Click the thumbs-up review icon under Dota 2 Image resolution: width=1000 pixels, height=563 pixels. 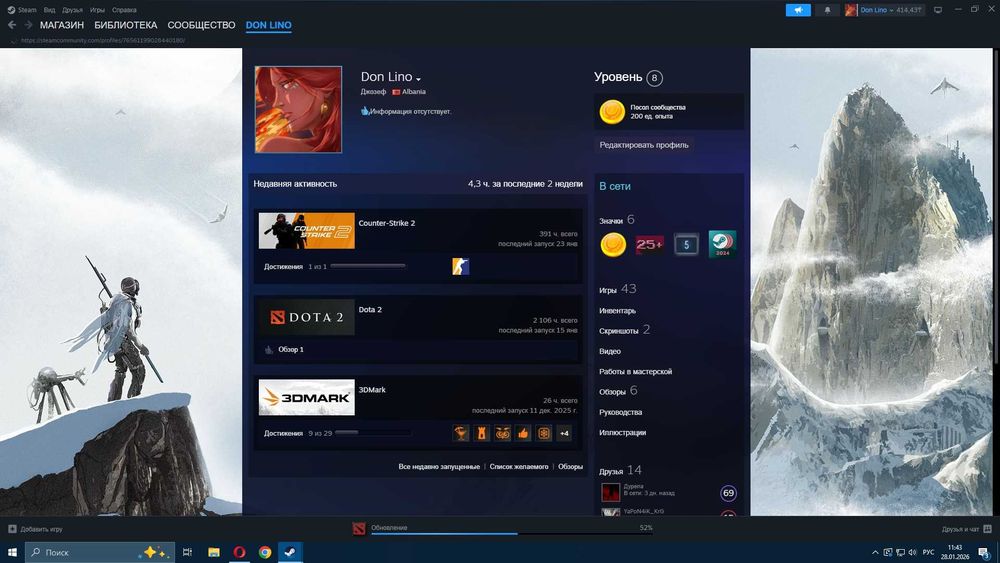(x=269, y=349)
